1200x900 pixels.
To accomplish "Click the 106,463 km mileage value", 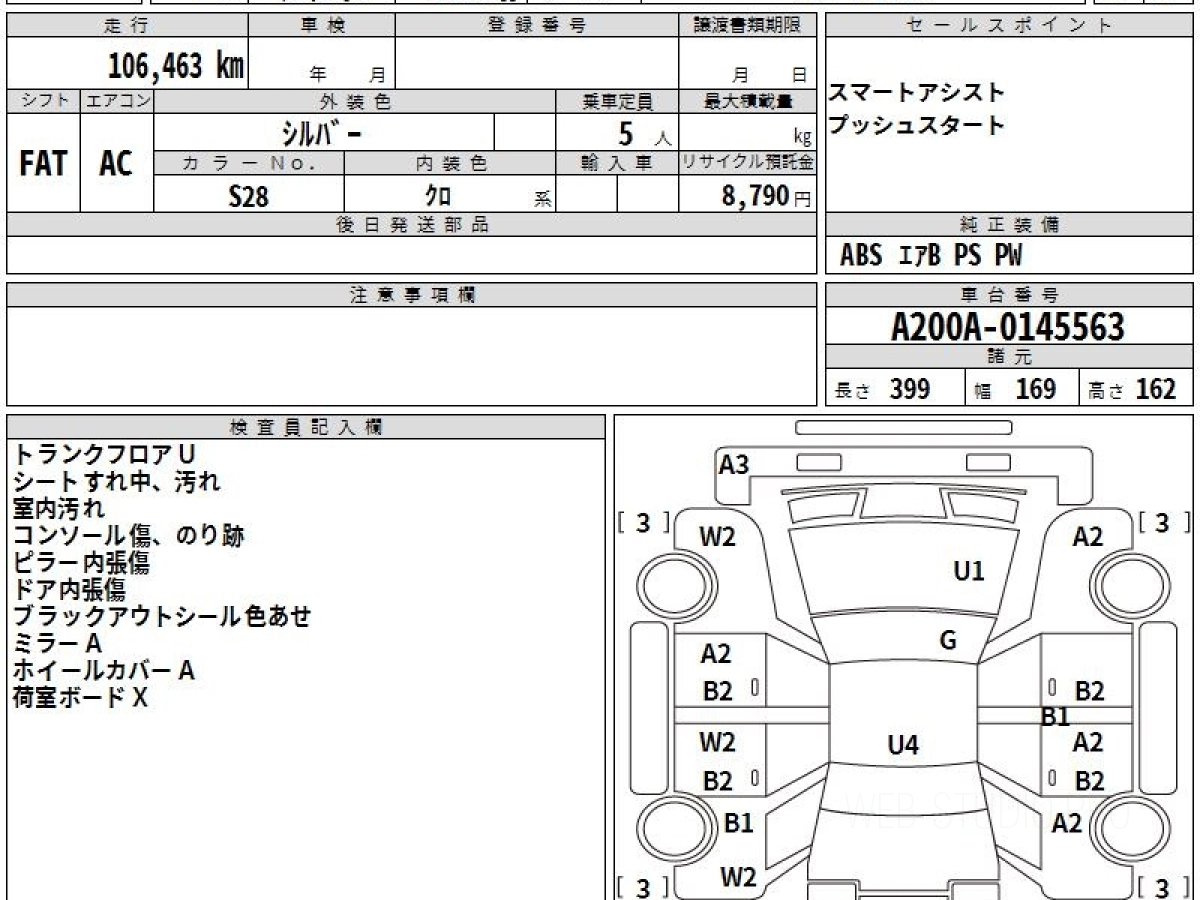I will (x=176, y=66).
